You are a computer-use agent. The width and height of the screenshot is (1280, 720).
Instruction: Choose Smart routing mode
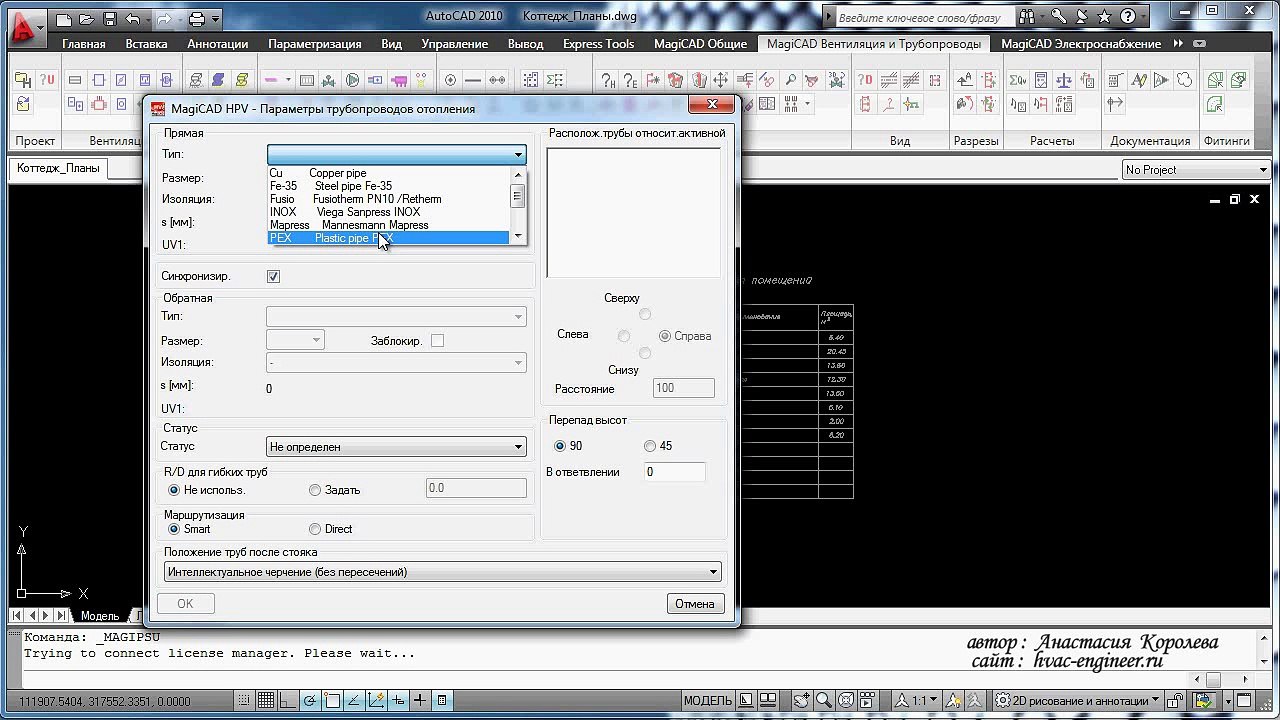tap(174, 529)
